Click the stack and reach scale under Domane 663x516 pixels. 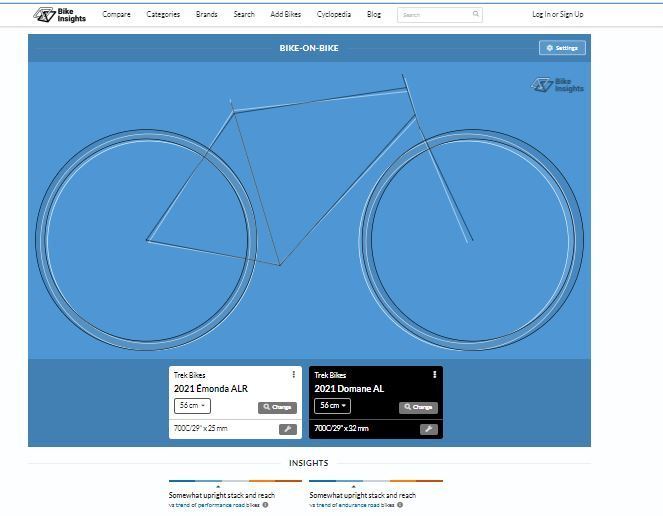click(x=376, y=481)
